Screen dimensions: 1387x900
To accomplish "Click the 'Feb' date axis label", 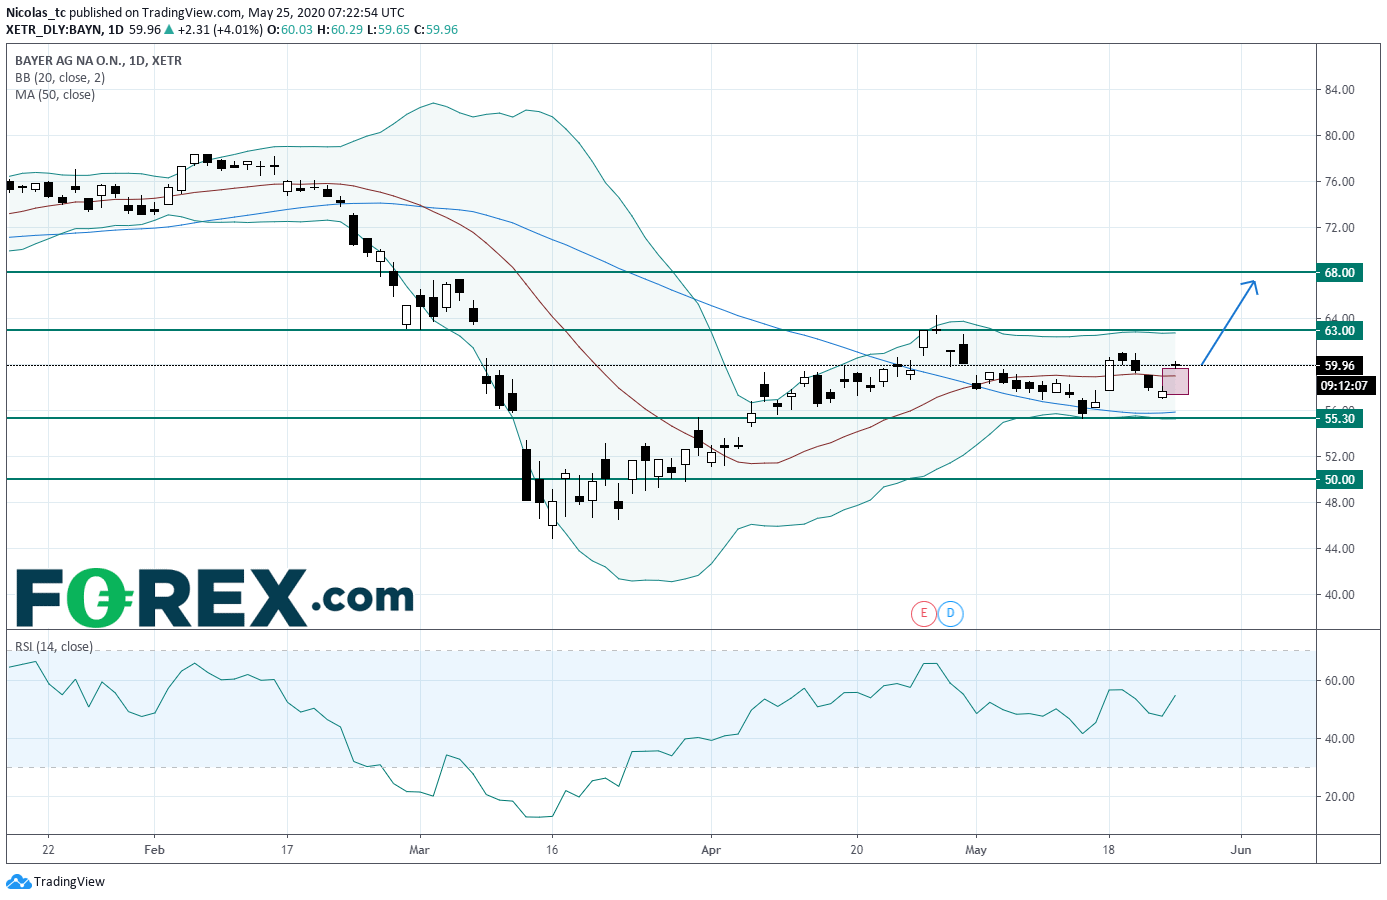I will (x=154, y=850).
